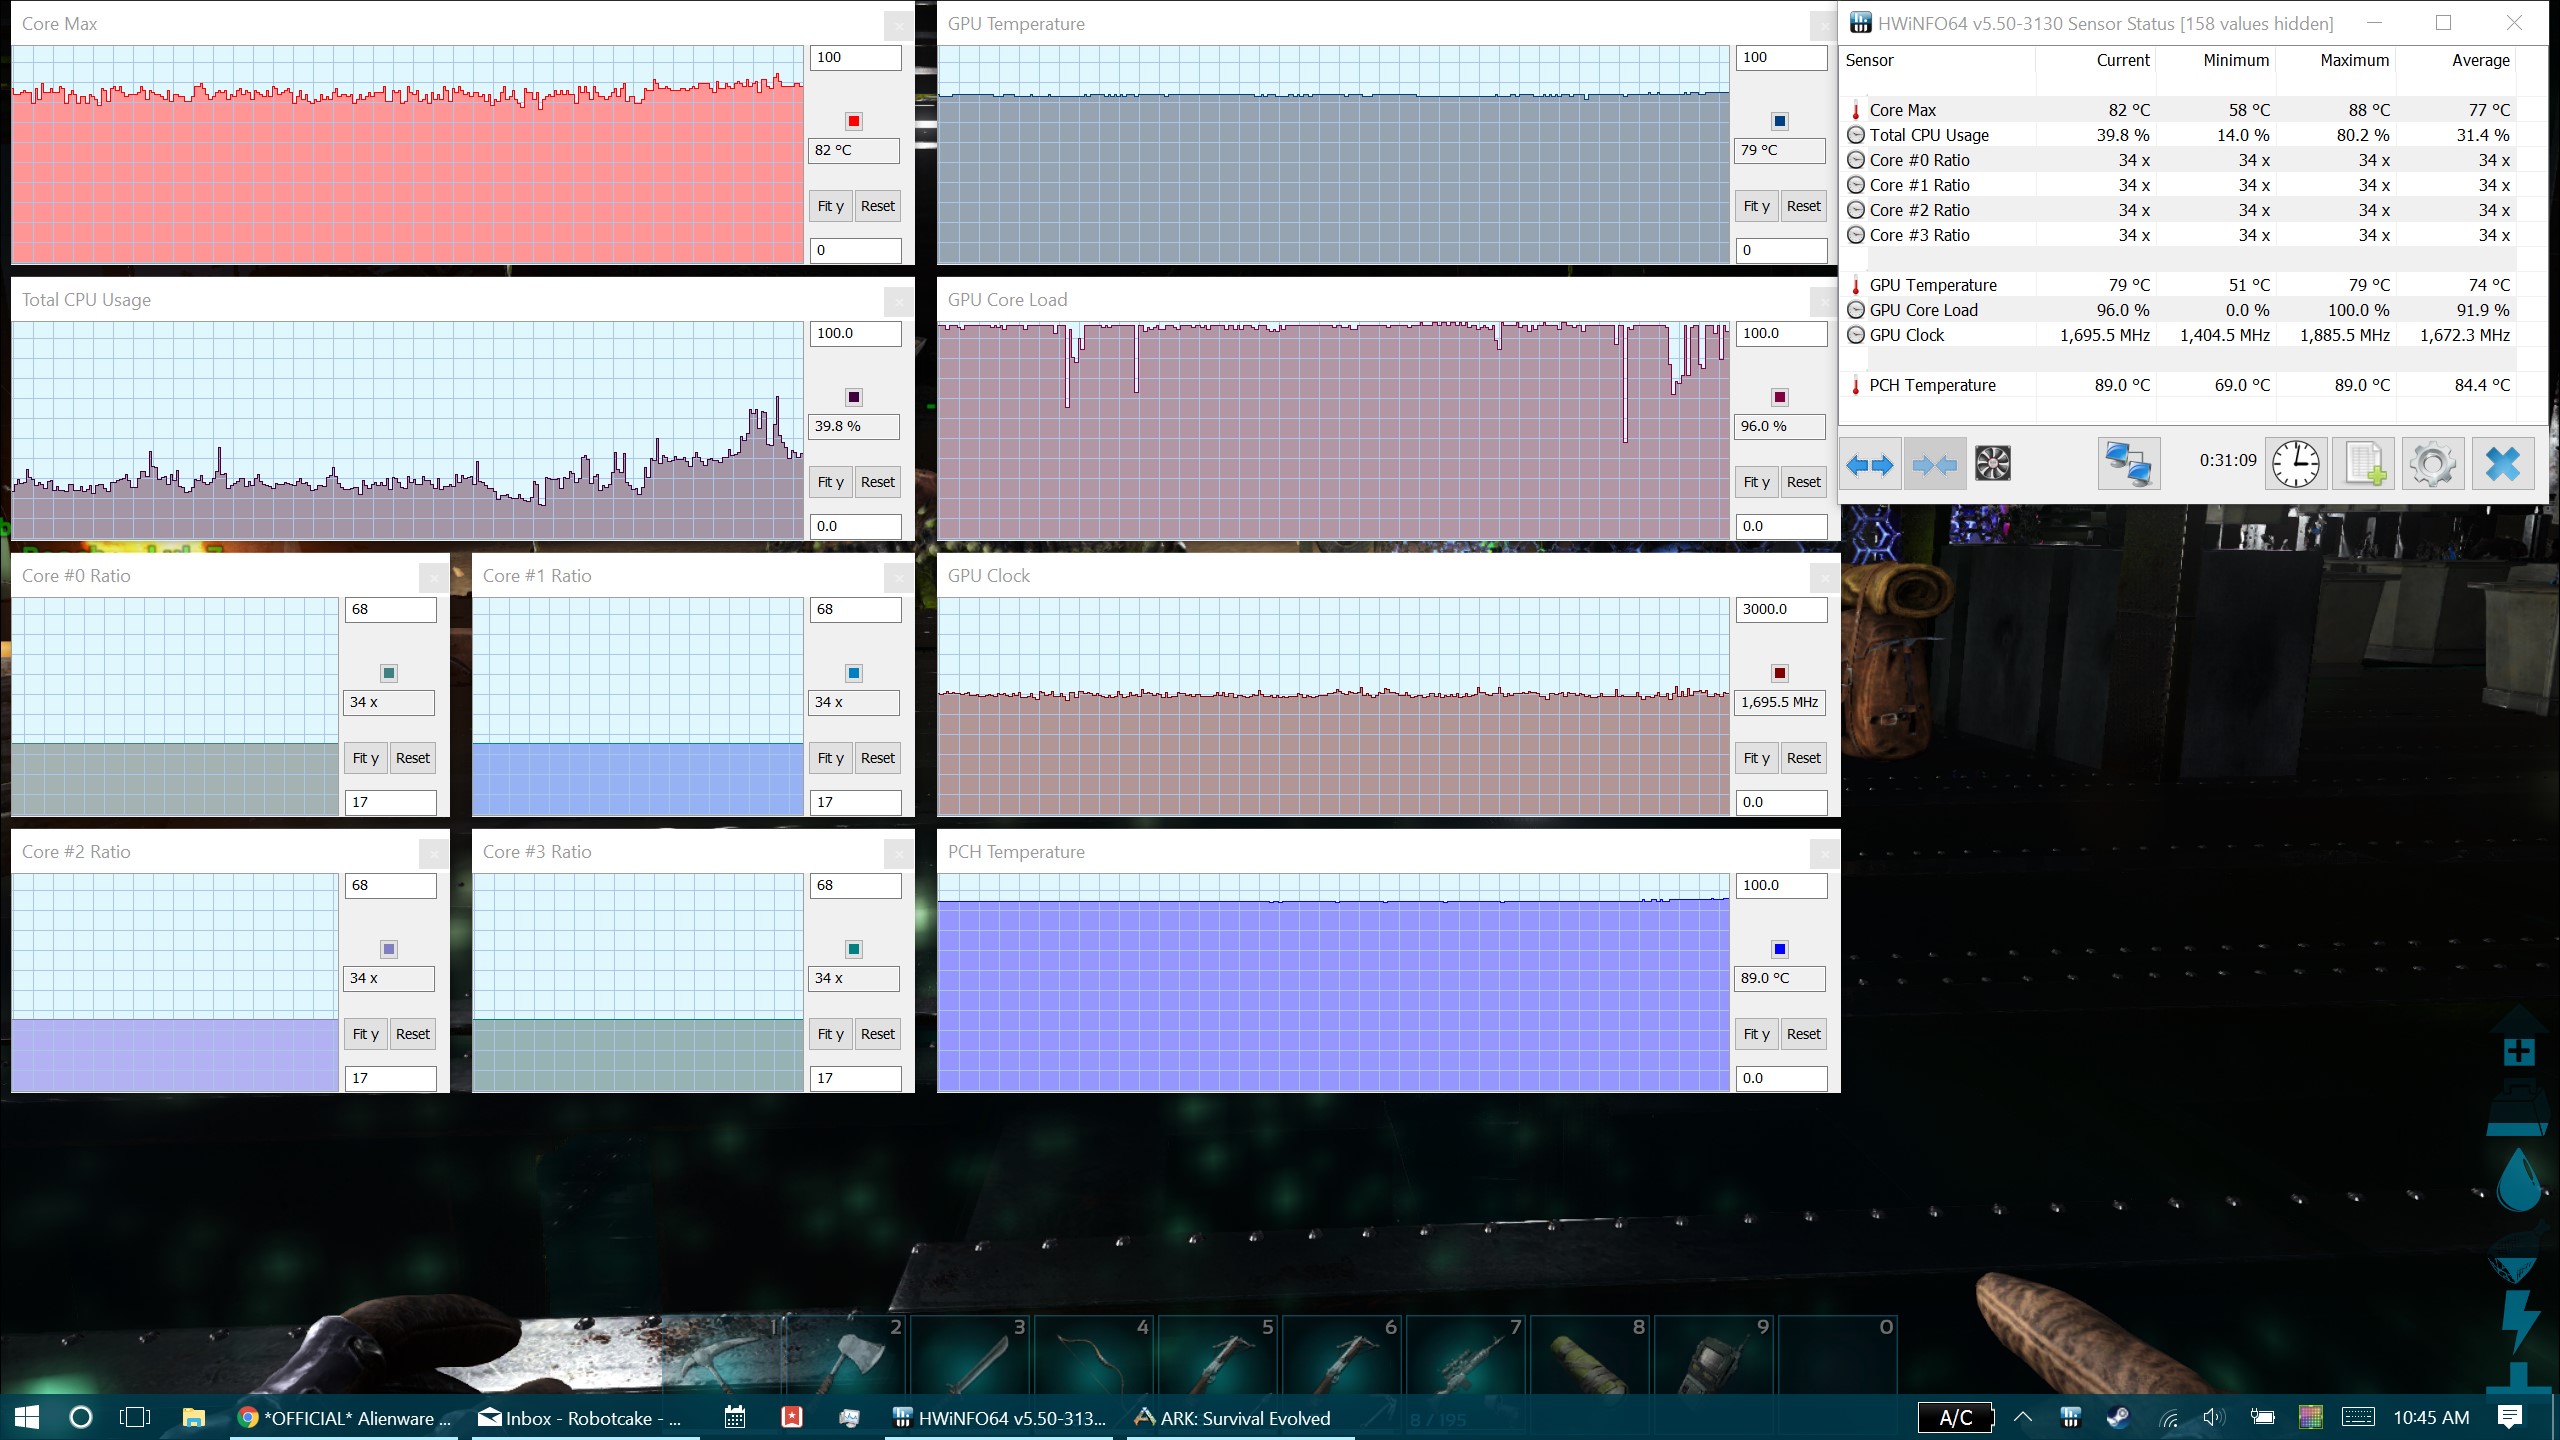Click red color swatch in Core Max graph
2560x1440 pixels.
(853, 121)
